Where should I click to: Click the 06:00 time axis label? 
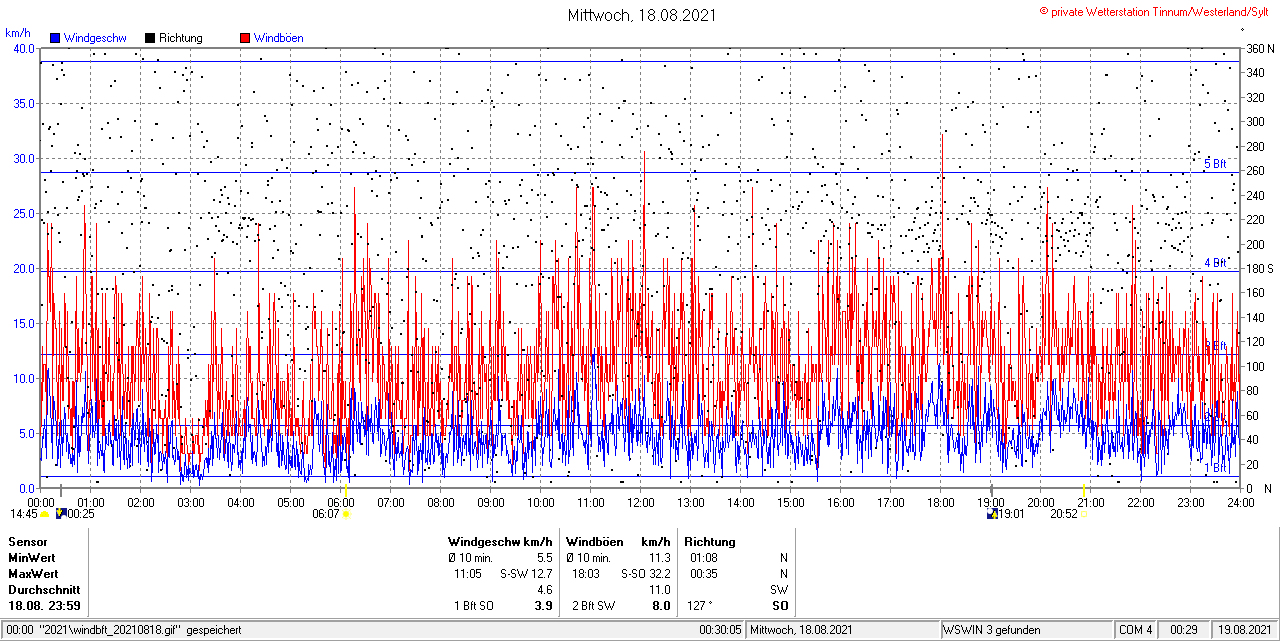(341, 502)
